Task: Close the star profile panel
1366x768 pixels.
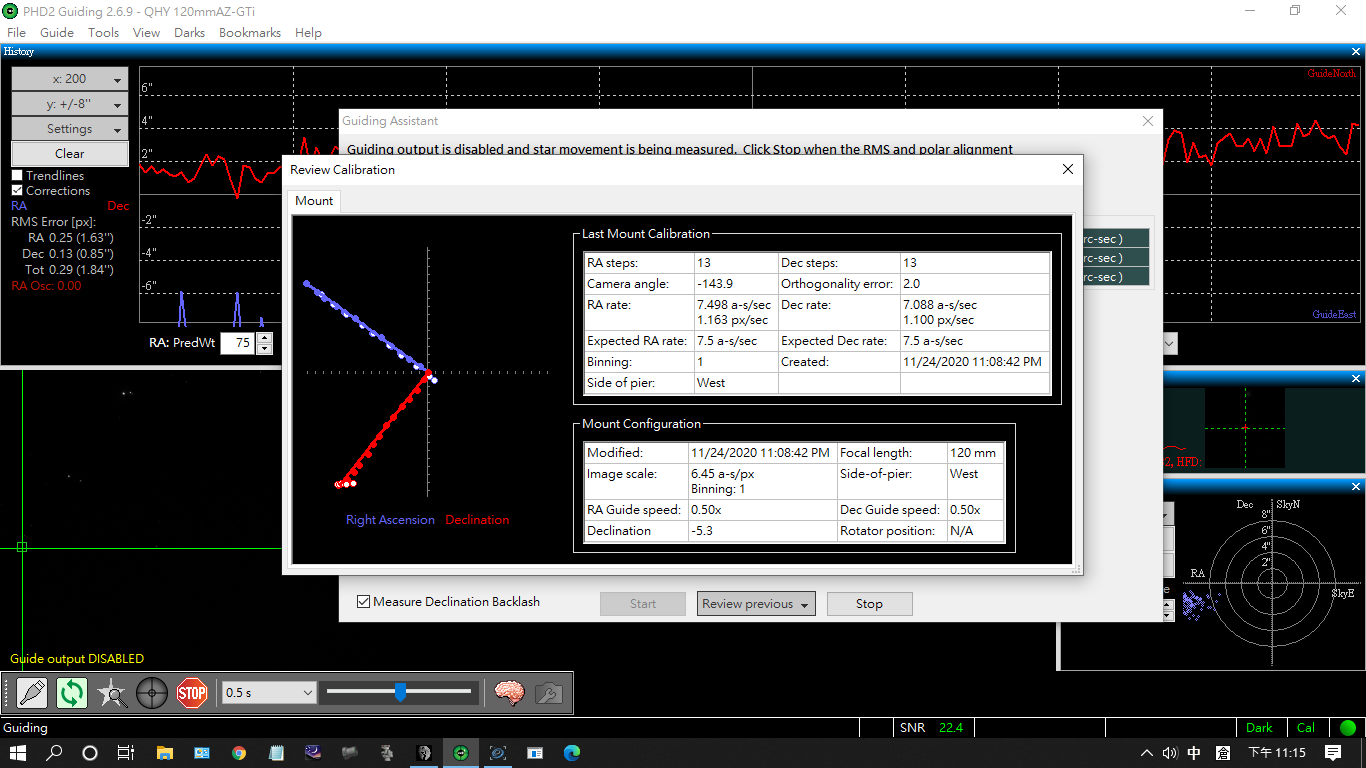Action: click(x=1356, y=378)
